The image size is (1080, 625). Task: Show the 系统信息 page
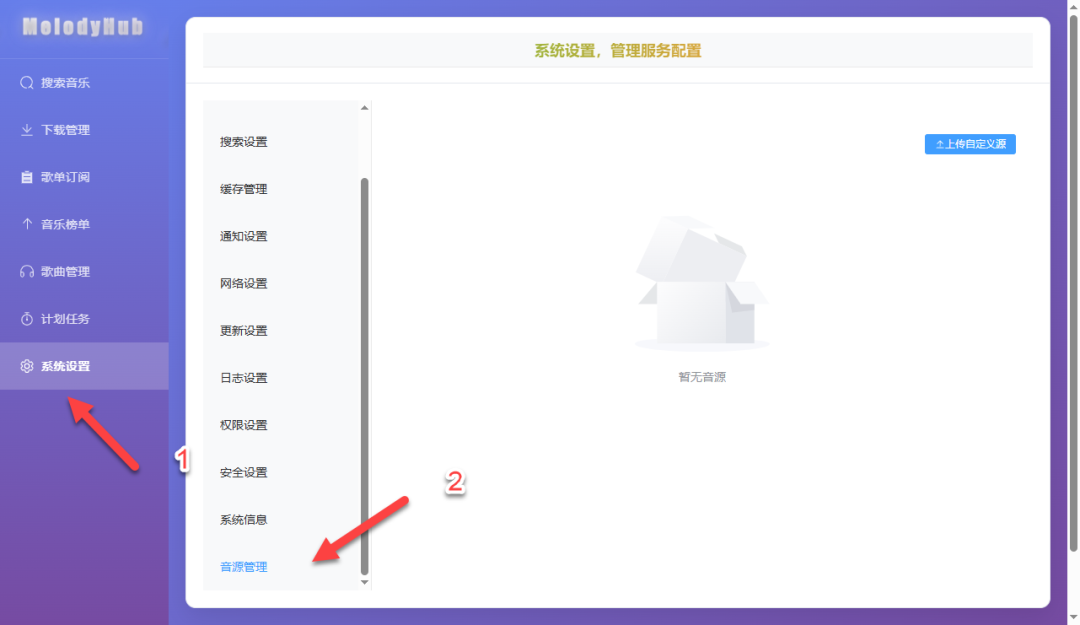pos(244,520)
